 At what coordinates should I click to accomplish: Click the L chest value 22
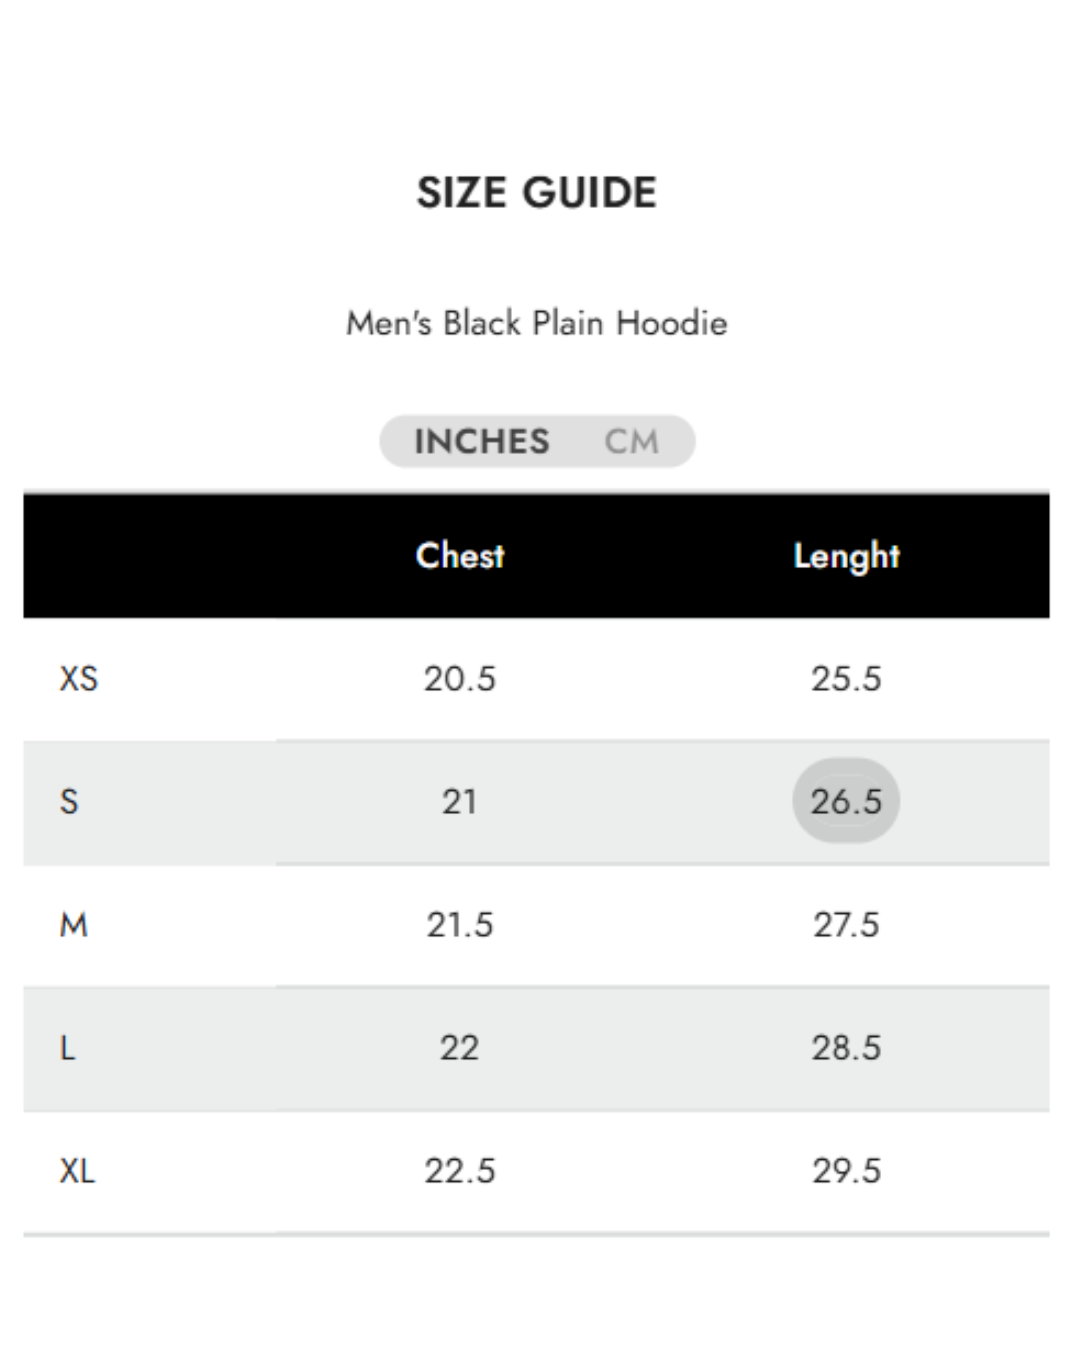(x=460, y=1048)
